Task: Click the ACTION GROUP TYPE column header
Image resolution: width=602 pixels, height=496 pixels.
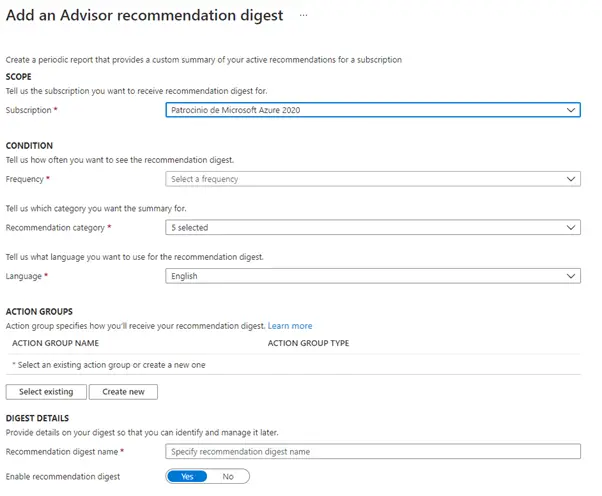Action: coord(308,343)
